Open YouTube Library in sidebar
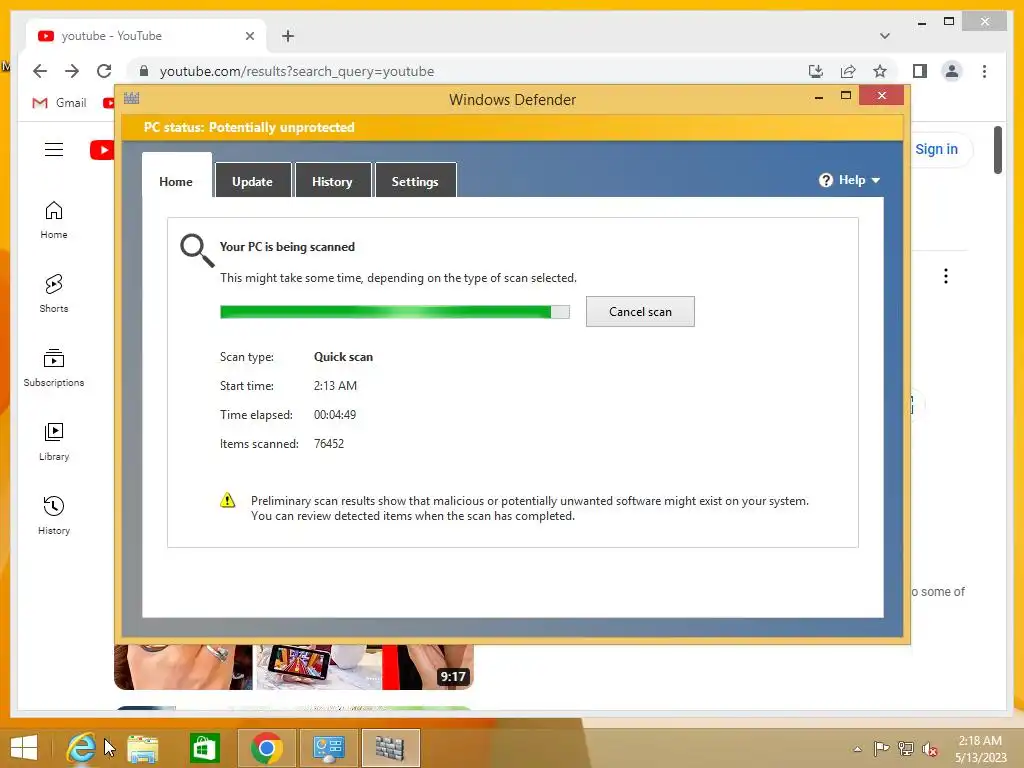Screen dimensions: 1024x768 point(54,442)
